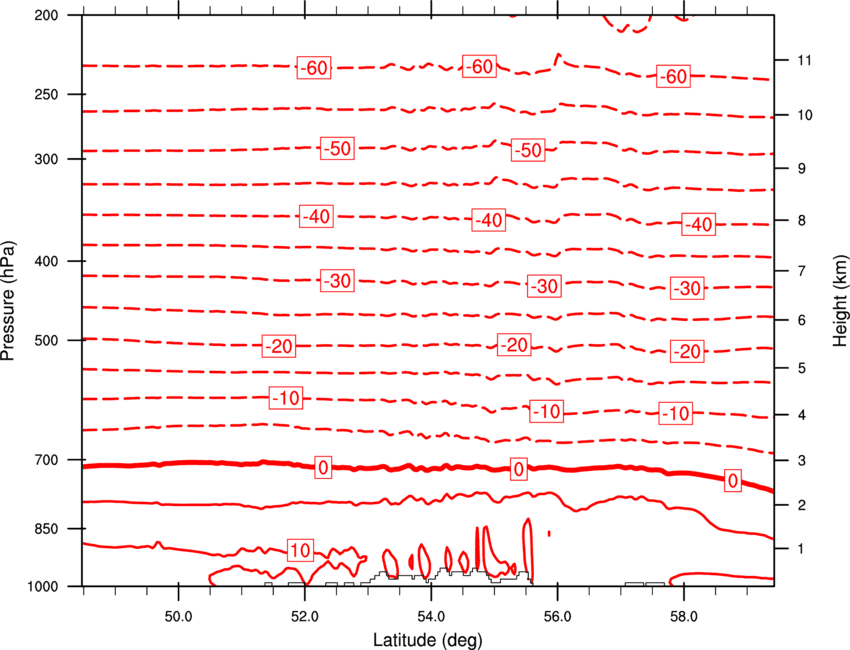Pick the 7 km height tick label
The width and height of the screenshot is (850, 650).
coord(802,271)
